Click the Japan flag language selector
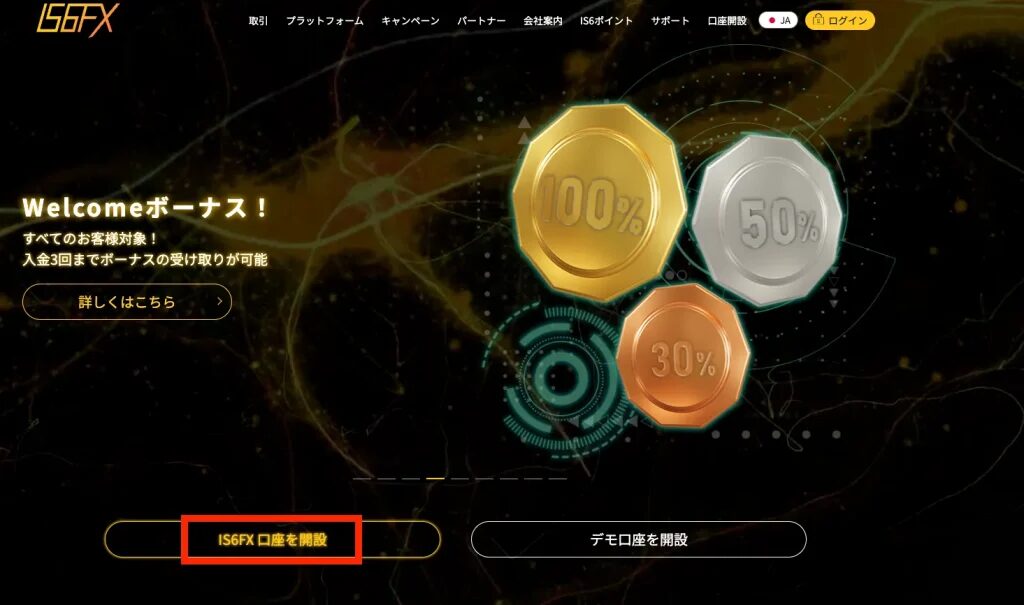 point(778,20)
